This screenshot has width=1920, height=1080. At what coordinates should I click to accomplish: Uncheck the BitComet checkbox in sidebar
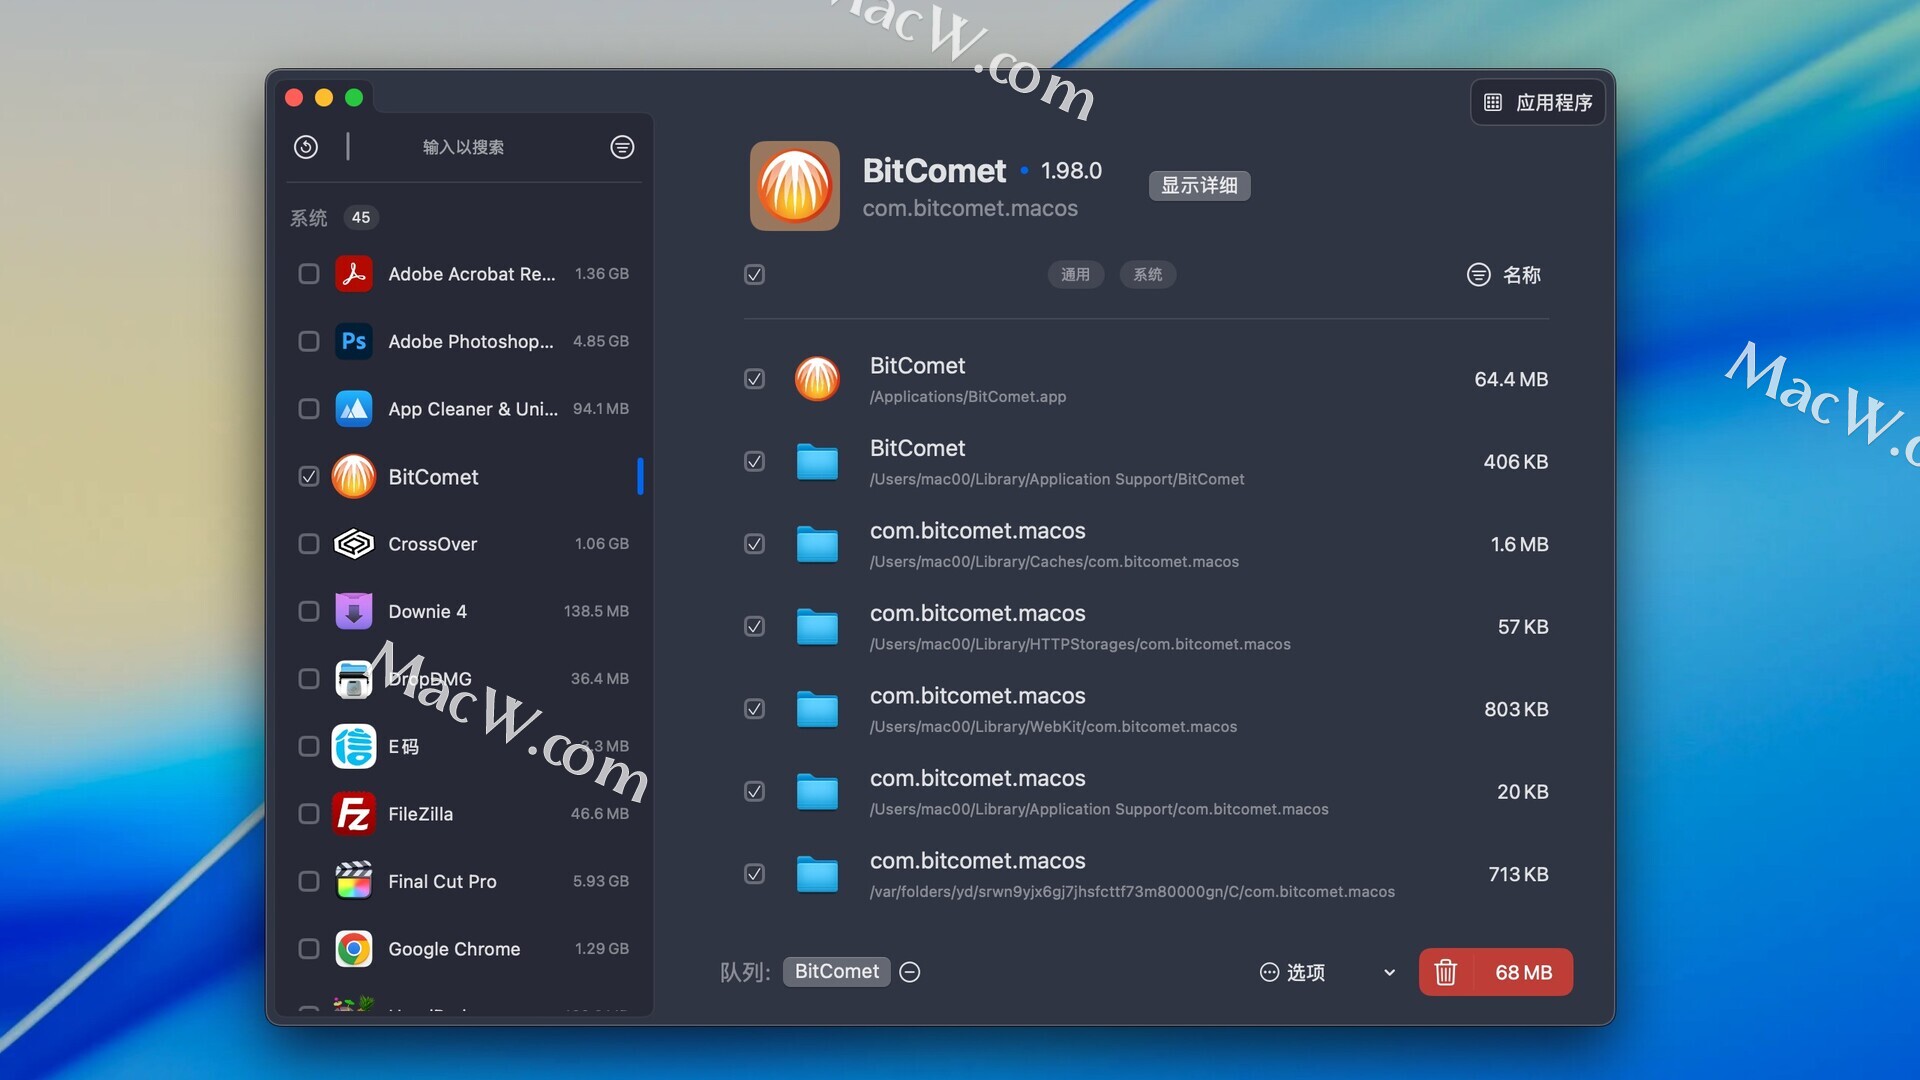[x=309, y=476]
